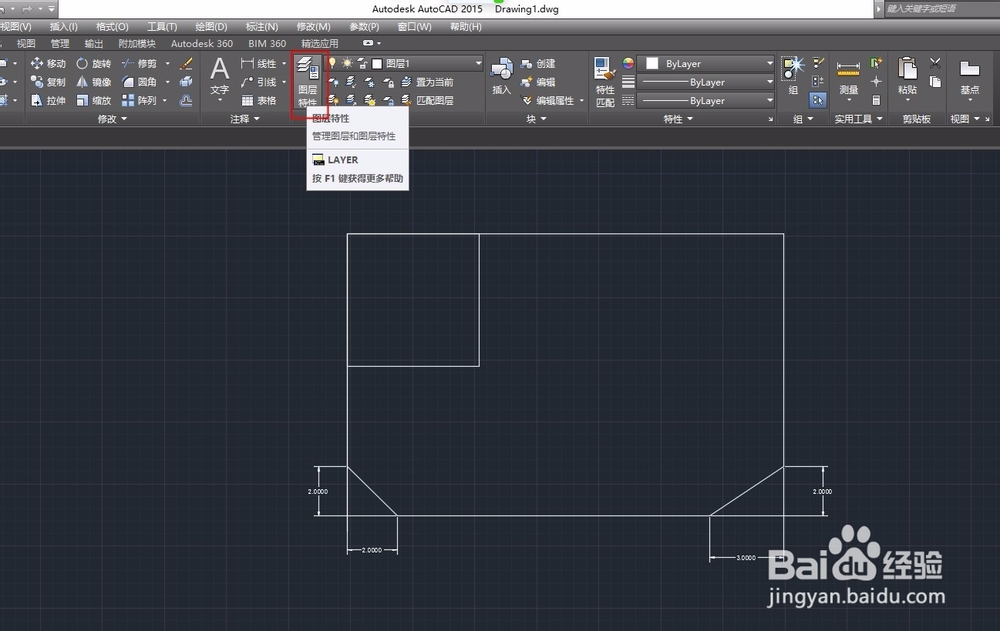This screenshot has height=631, width=1000.
Task: Click Edit Attributes (编辑属性) button
Action: [548, 100]
